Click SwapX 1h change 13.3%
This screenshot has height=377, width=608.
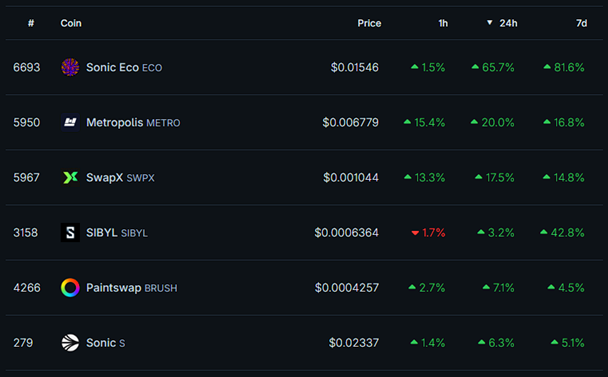point(425,178)
